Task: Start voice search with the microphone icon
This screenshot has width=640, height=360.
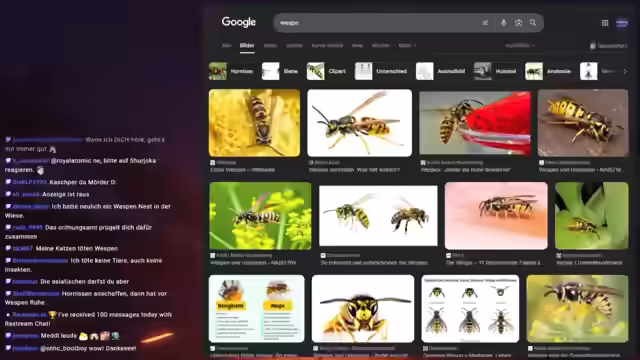Action: tap(503, 23)
